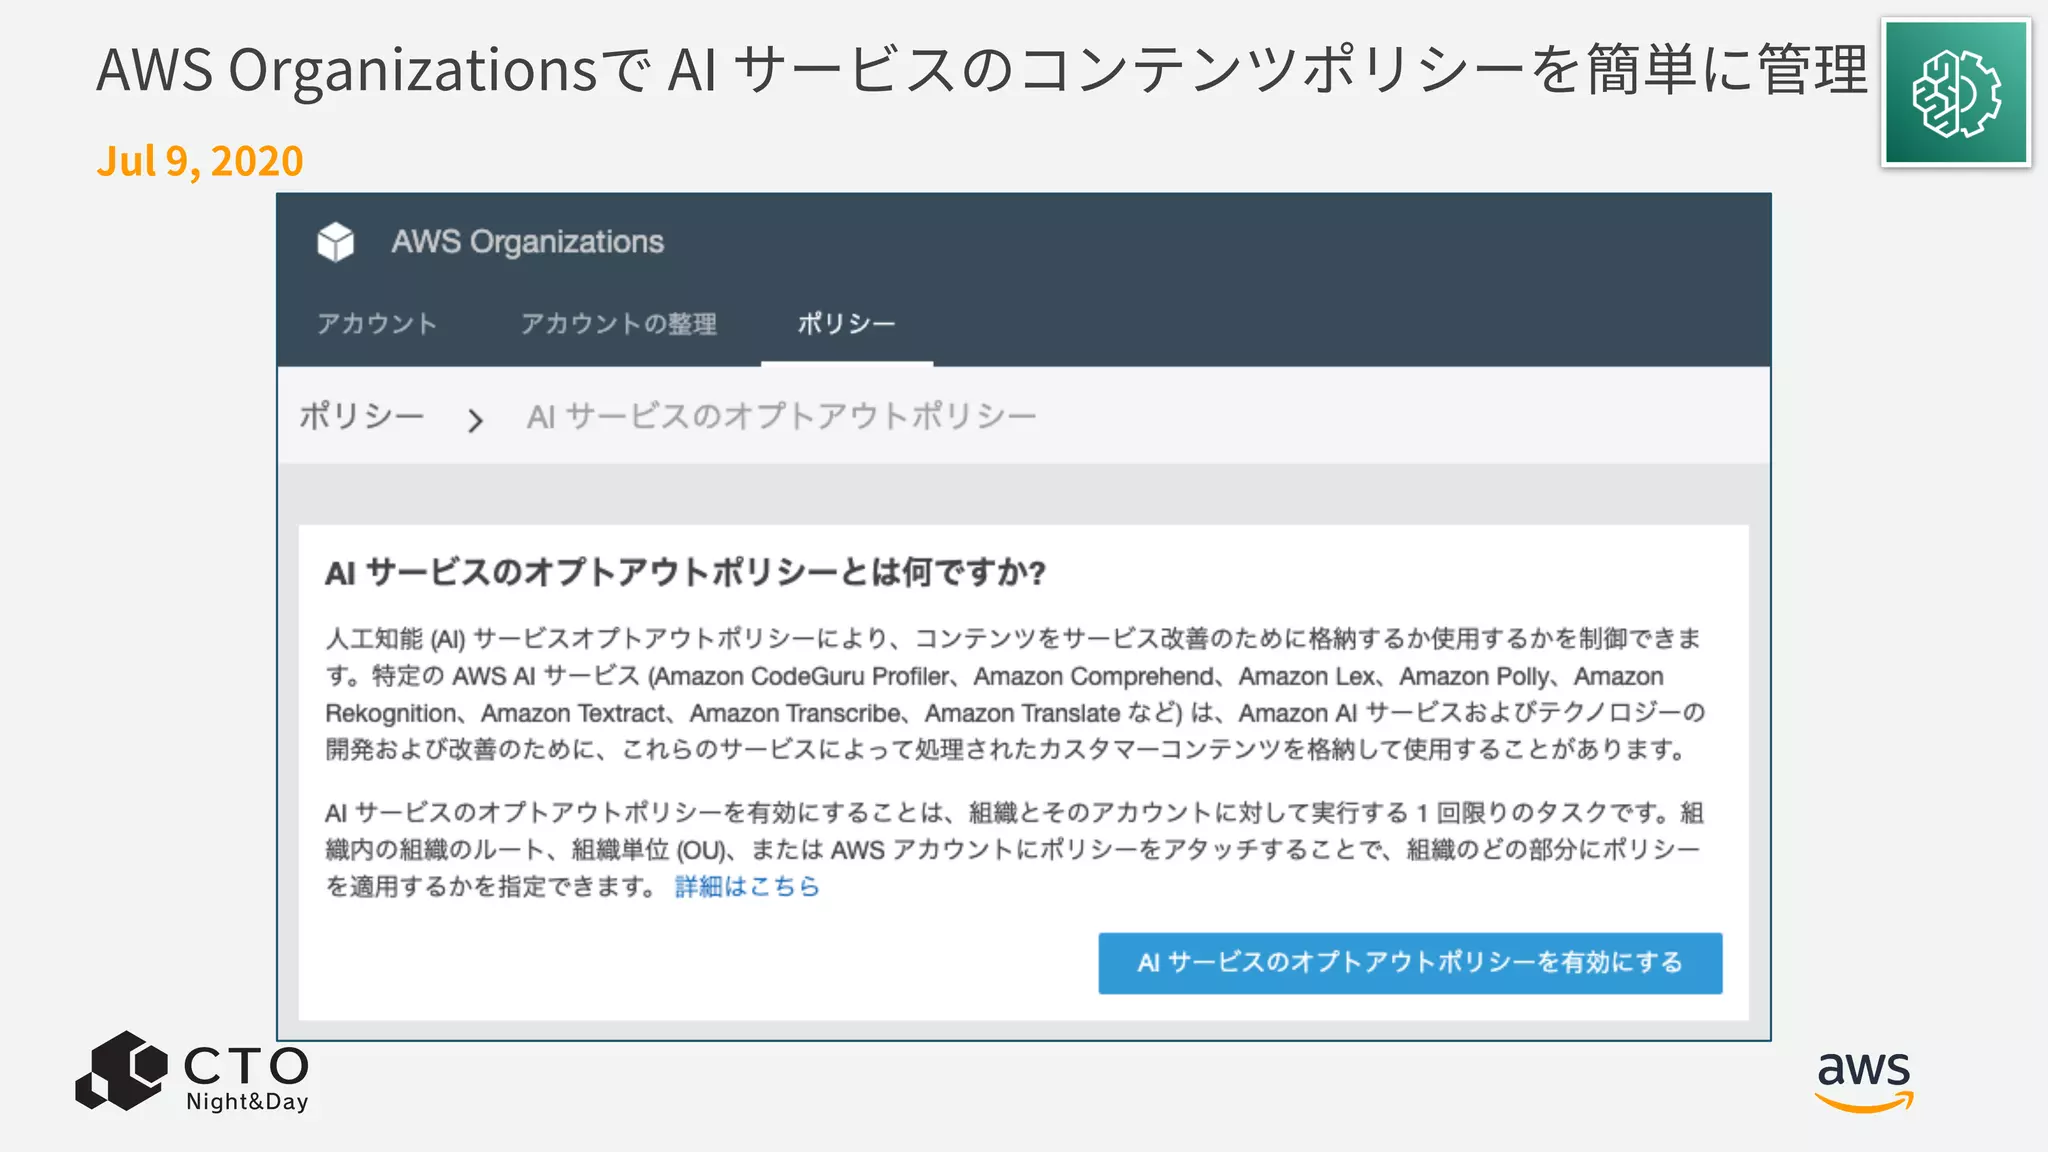Image resolution: width=2048 pixels, height=1152 pixels.
Task: Select the ポリシー tab
Action: (x=846, y=324)
